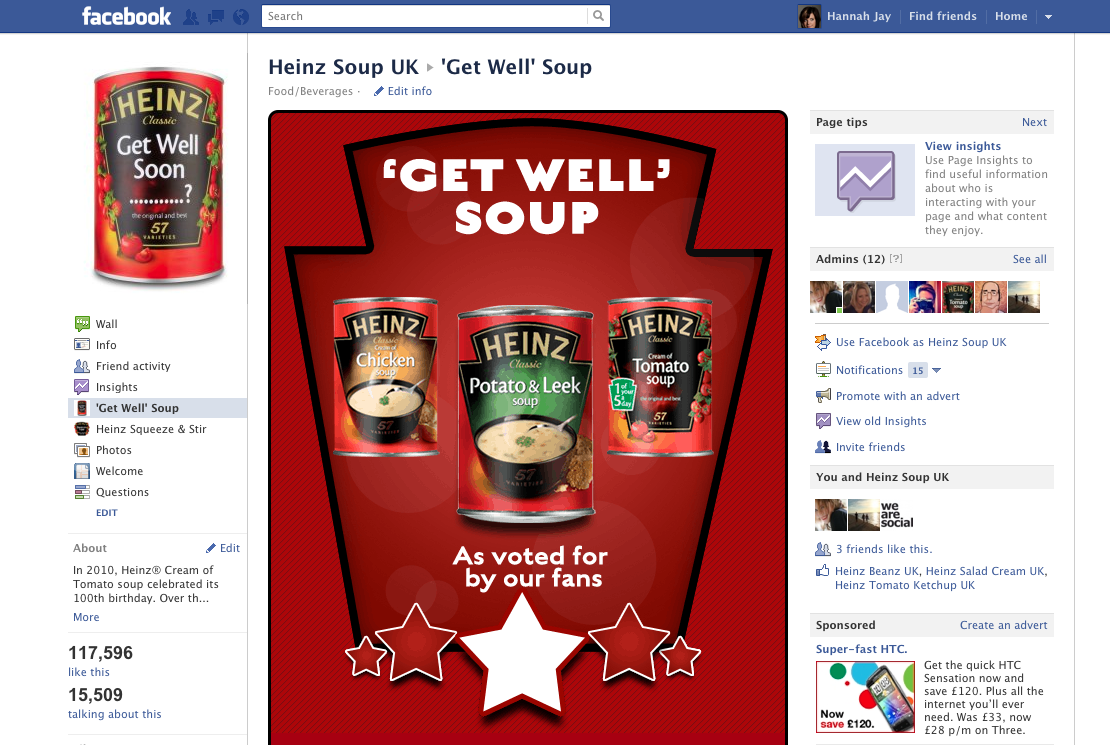This screenshot has height=745, width=1110.
Task: Click inside the Search input field
Action: tap(425, 16)
